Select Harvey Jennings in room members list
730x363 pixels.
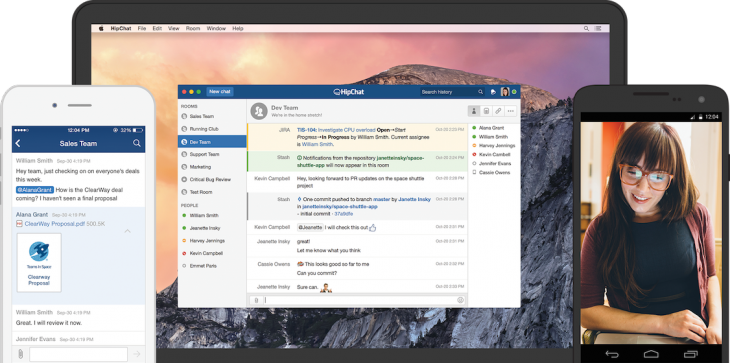click(496, 146)
